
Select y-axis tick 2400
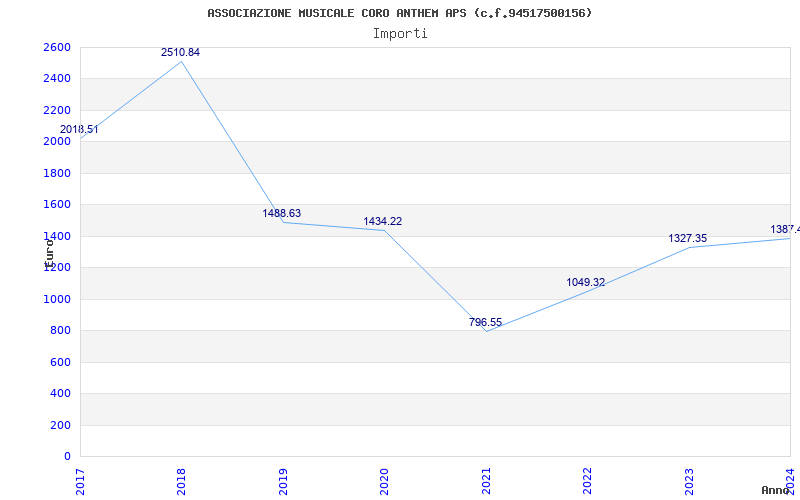coord(57,79)
